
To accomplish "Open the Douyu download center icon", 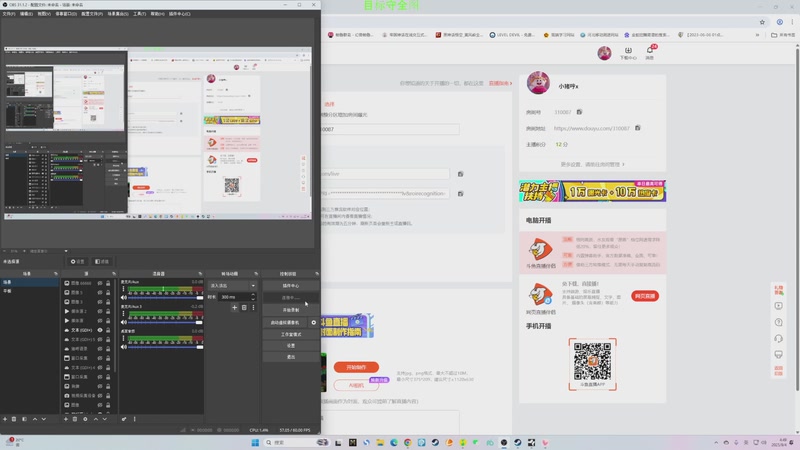I will point(628,53).
